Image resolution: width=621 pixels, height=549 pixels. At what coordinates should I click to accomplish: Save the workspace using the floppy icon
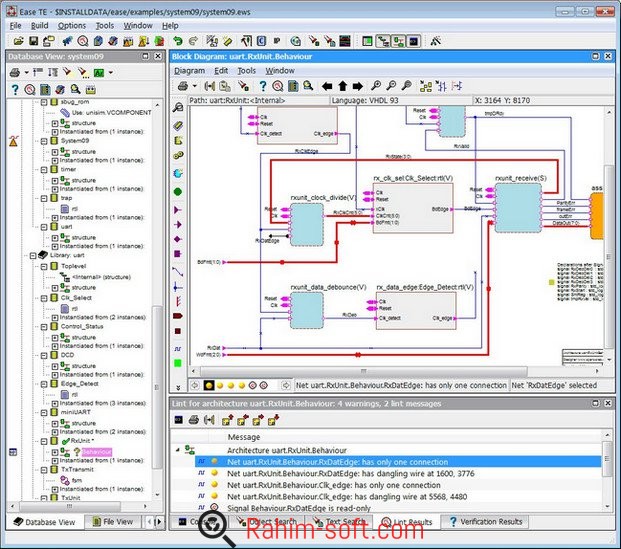pyautogui.click(x=34, y=41)
